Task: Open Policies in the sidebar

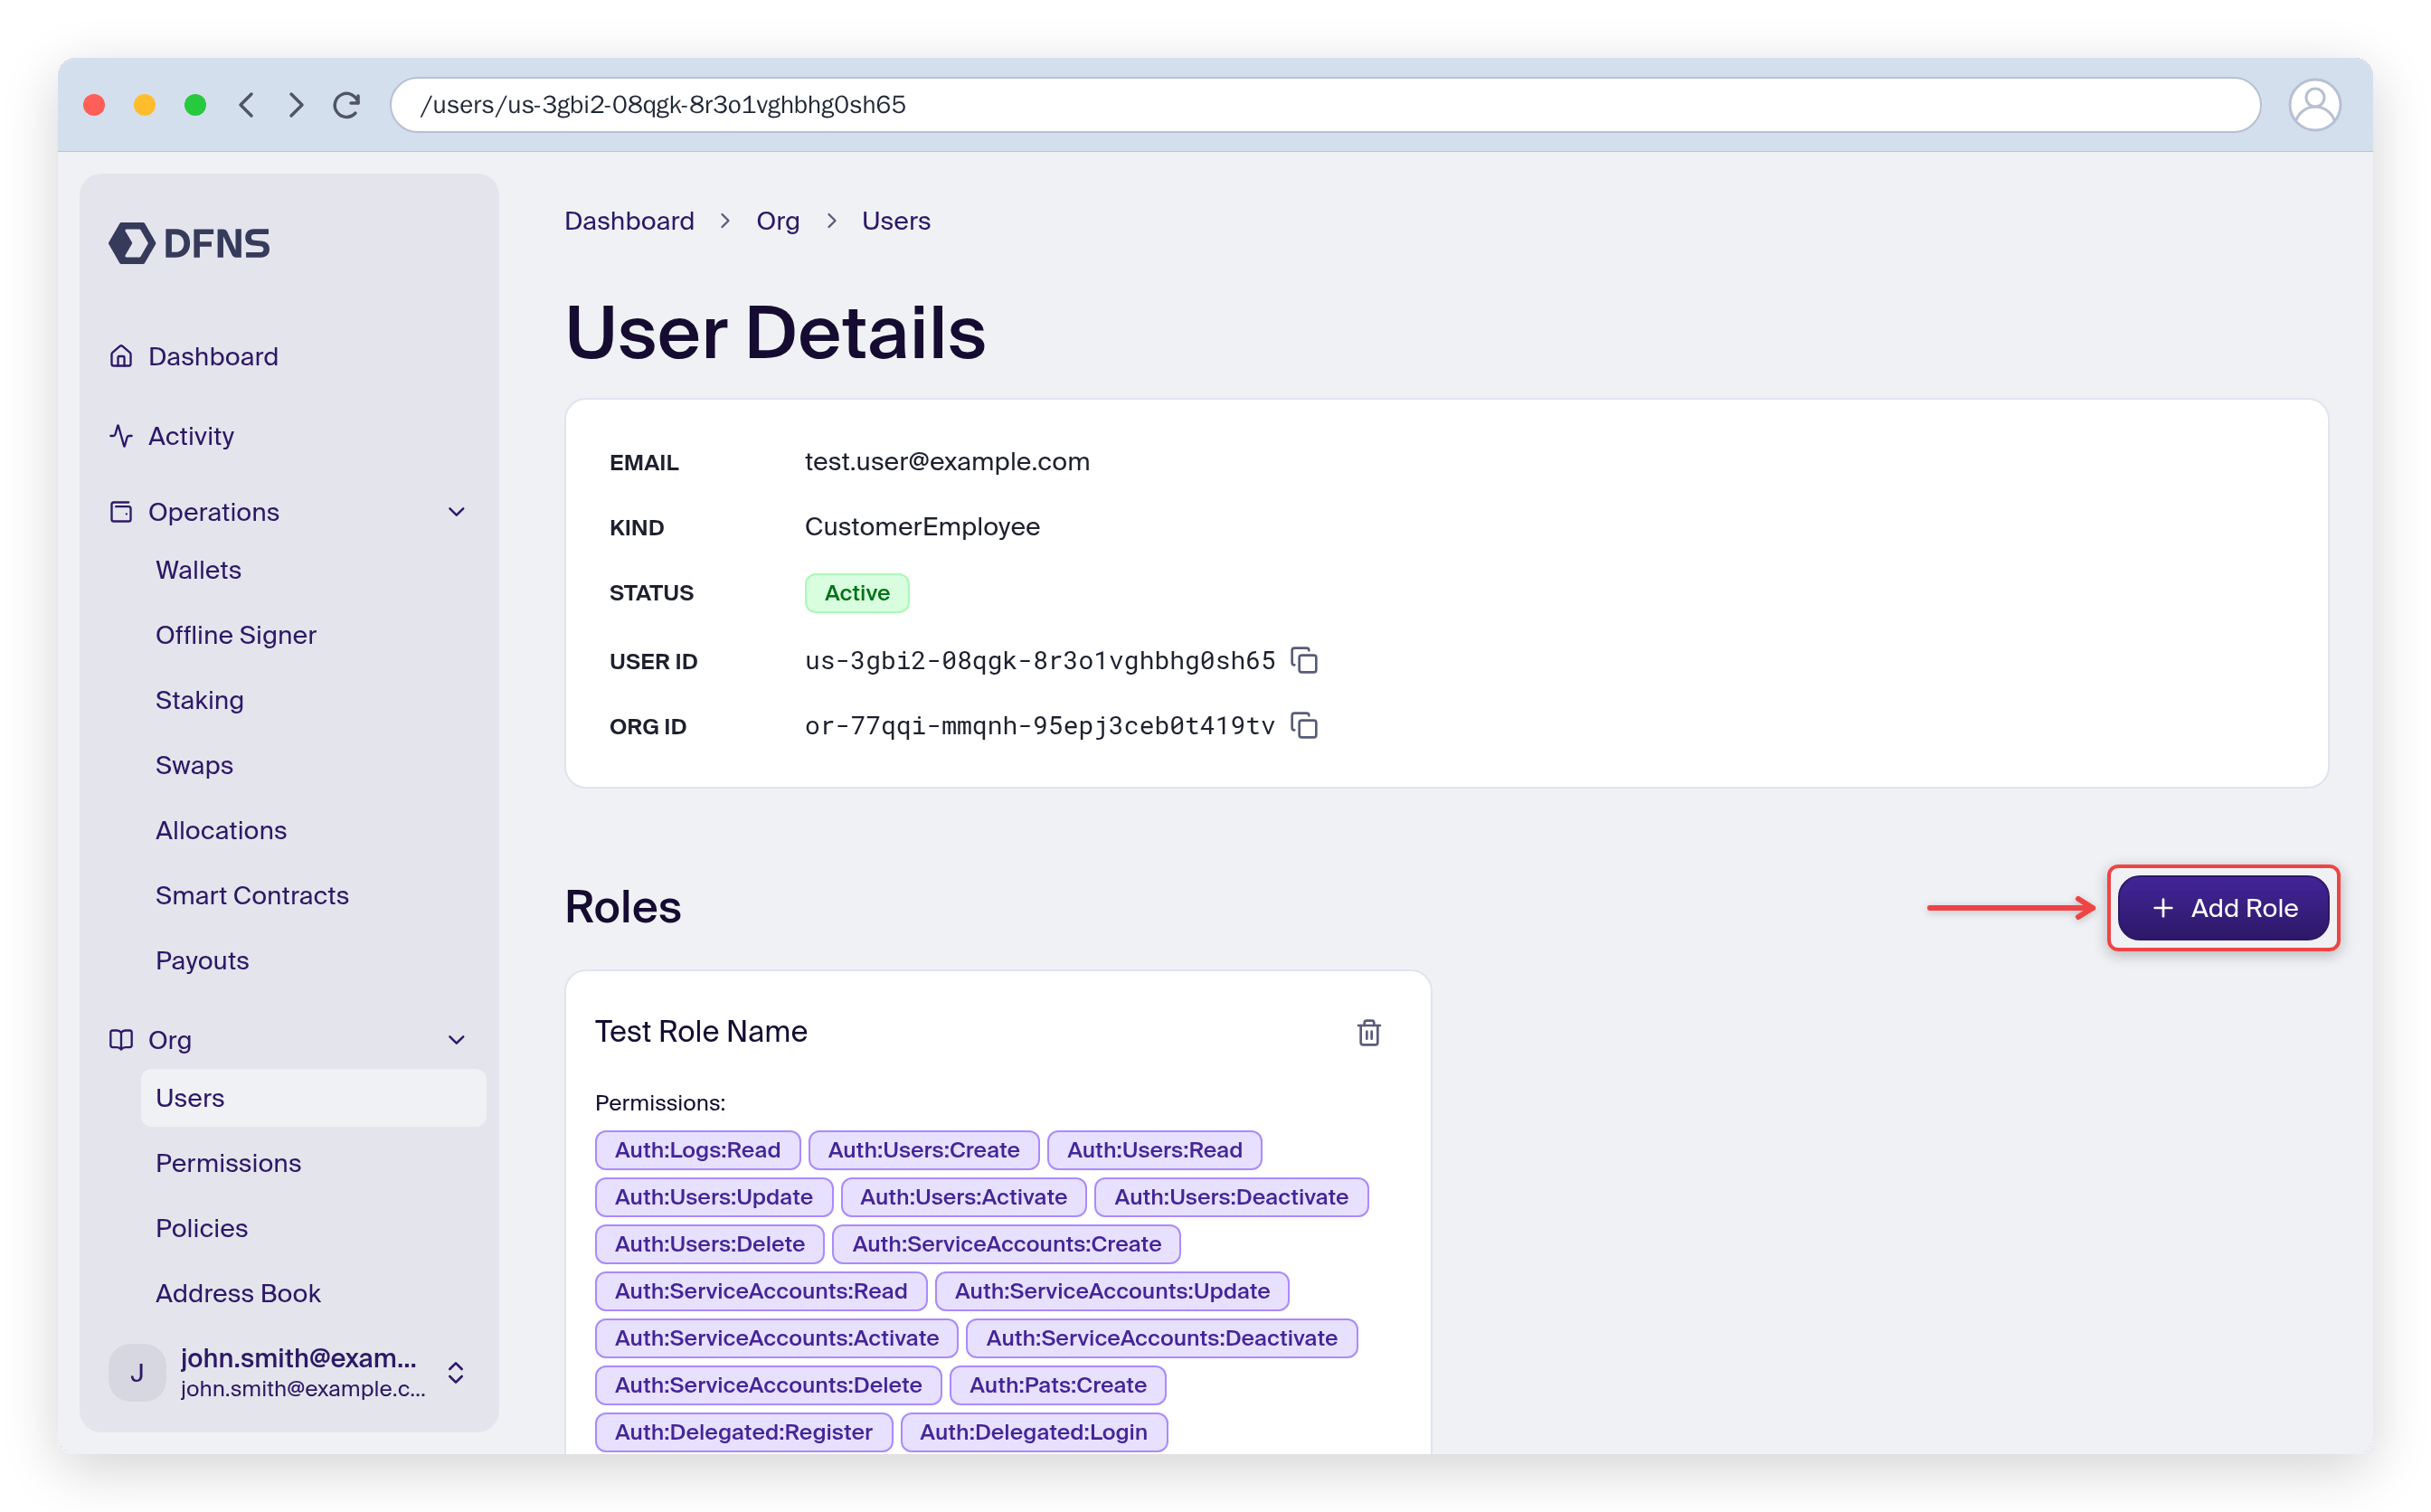Action: [202, 1228]
